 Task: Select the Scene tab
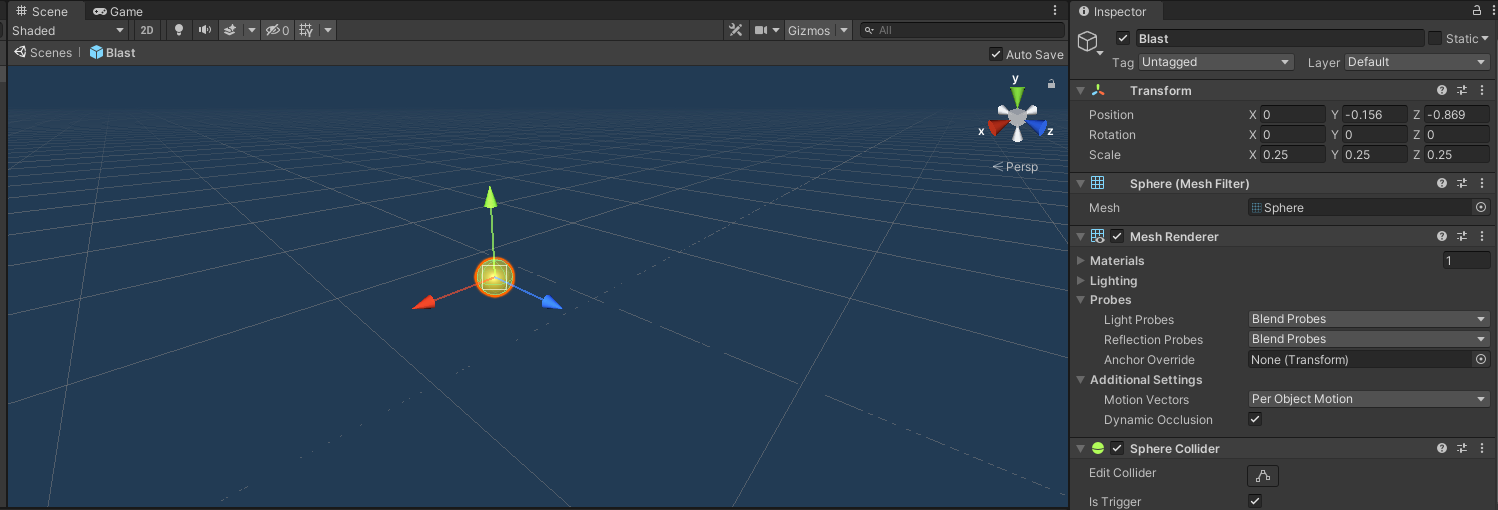tap(42, 11)
